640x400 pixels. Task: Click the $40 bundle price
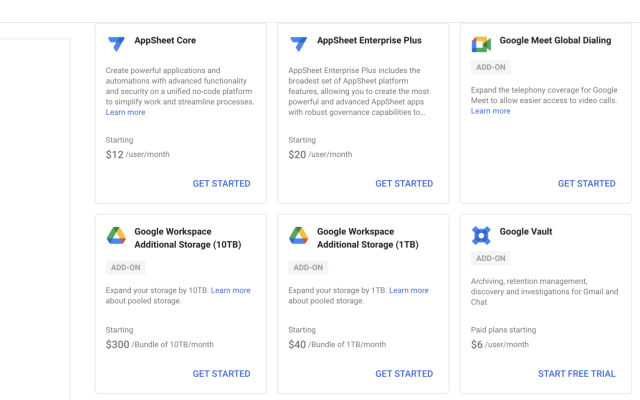click(337, 344)
